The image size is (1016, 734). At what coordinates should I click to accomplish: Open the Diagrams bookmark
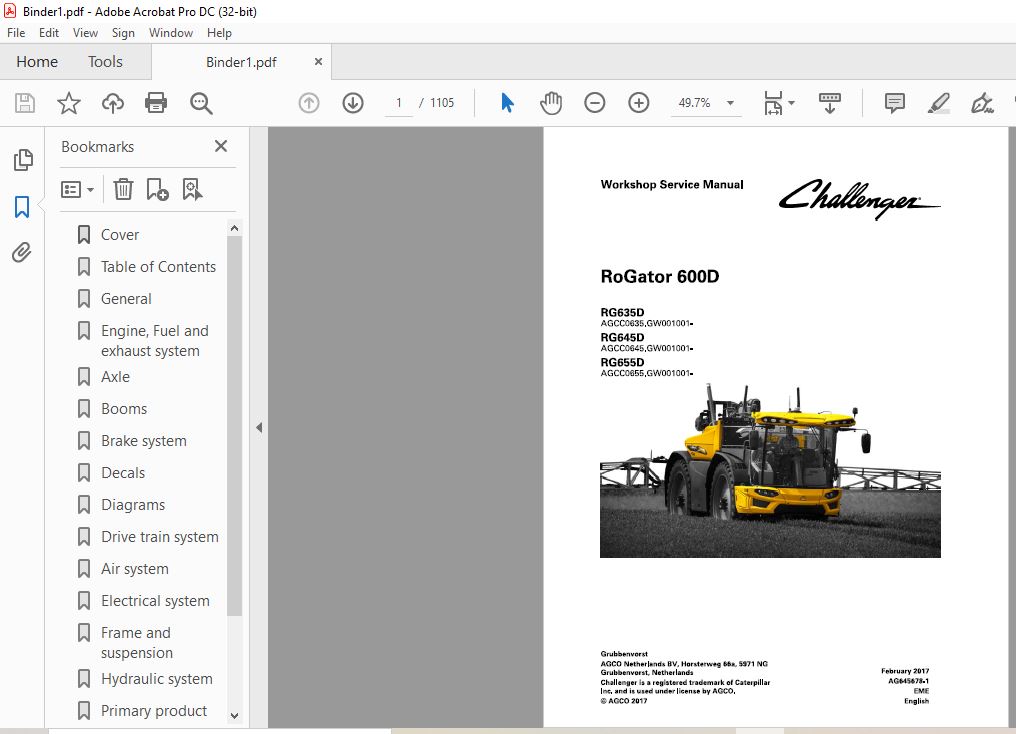(x=133, y=505)
